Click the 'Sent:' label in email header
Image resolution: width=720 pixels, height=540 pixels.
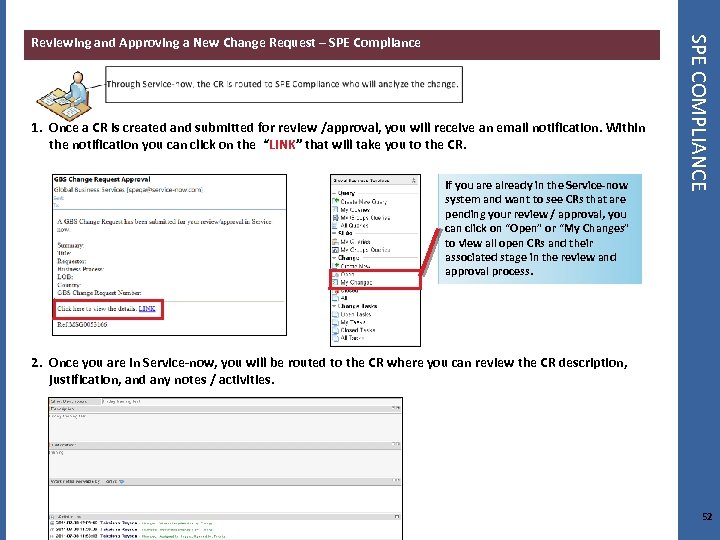tap(59, 198)
